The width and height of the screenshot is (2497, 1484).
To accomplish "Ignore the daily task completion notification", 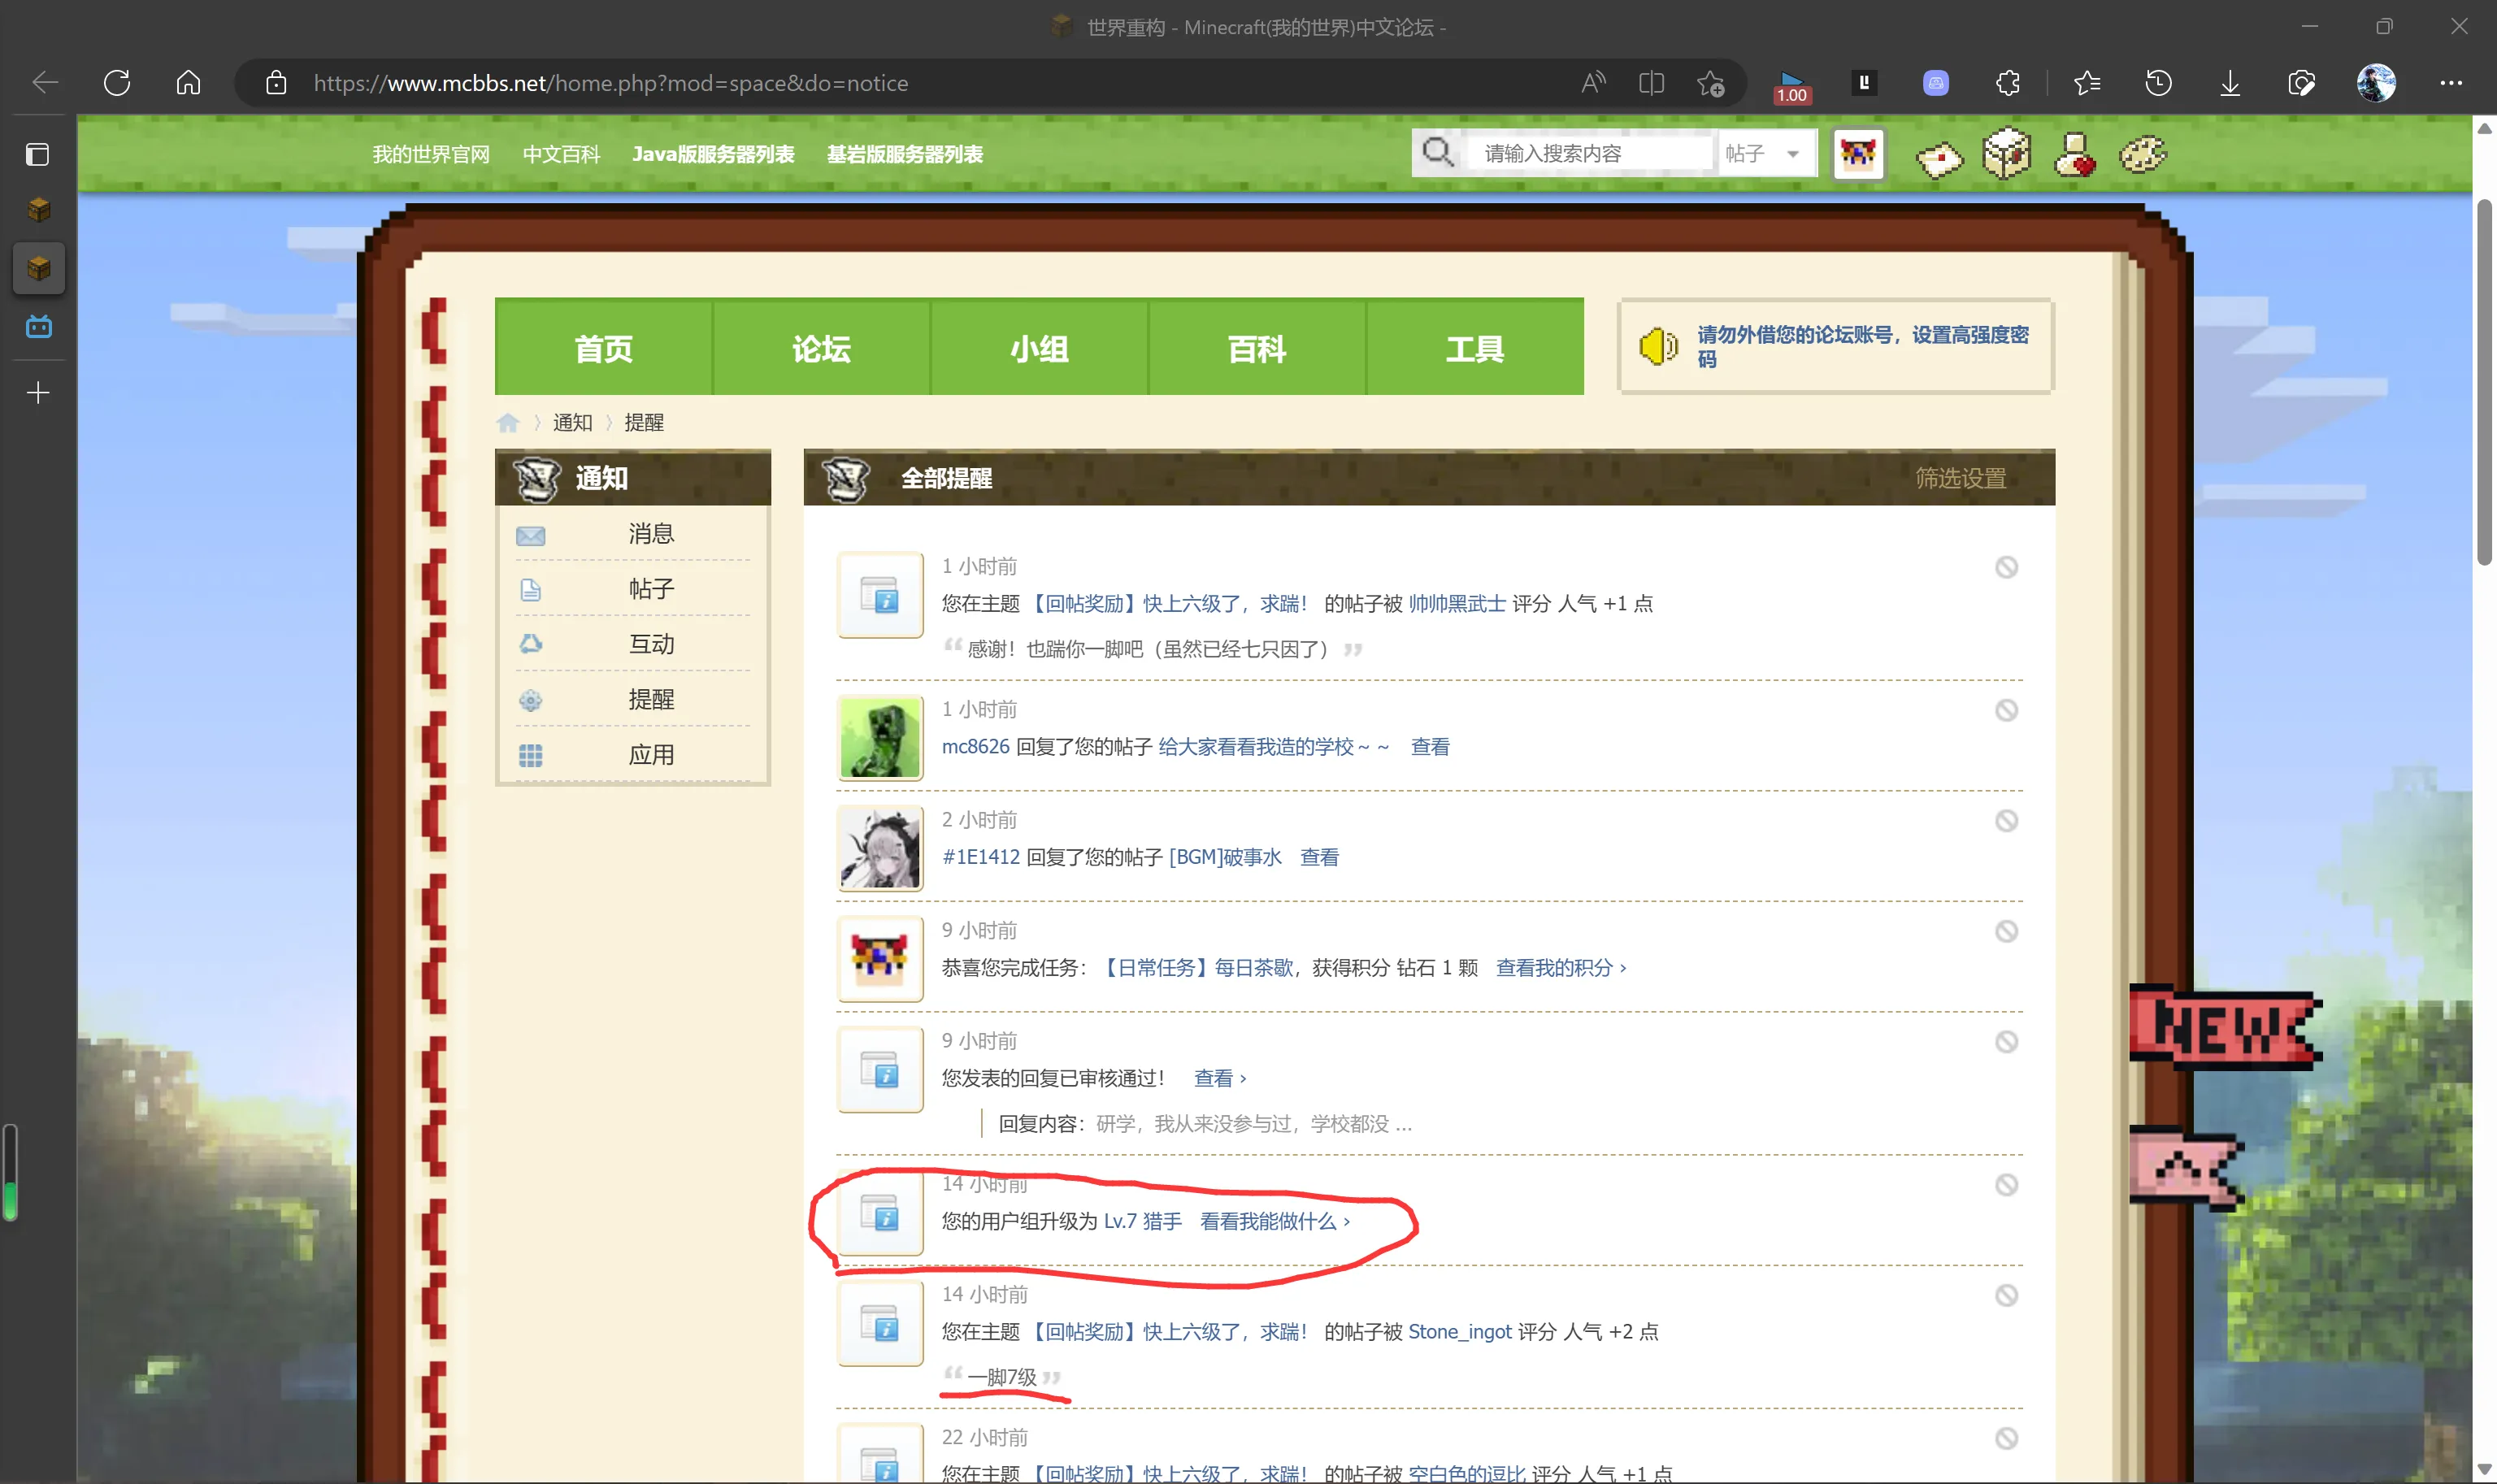I will (2006, 931).
